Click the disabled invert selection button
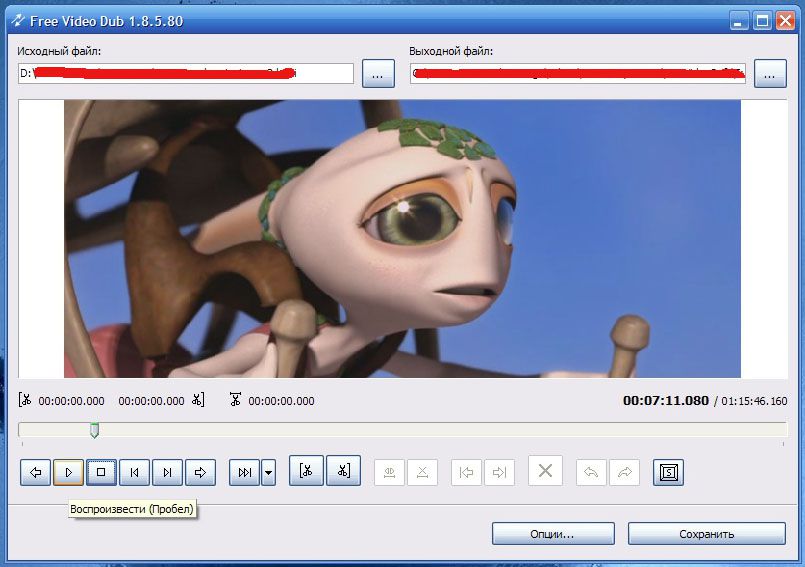This screenshot has height=567, width=805. (x=389, y=472)
